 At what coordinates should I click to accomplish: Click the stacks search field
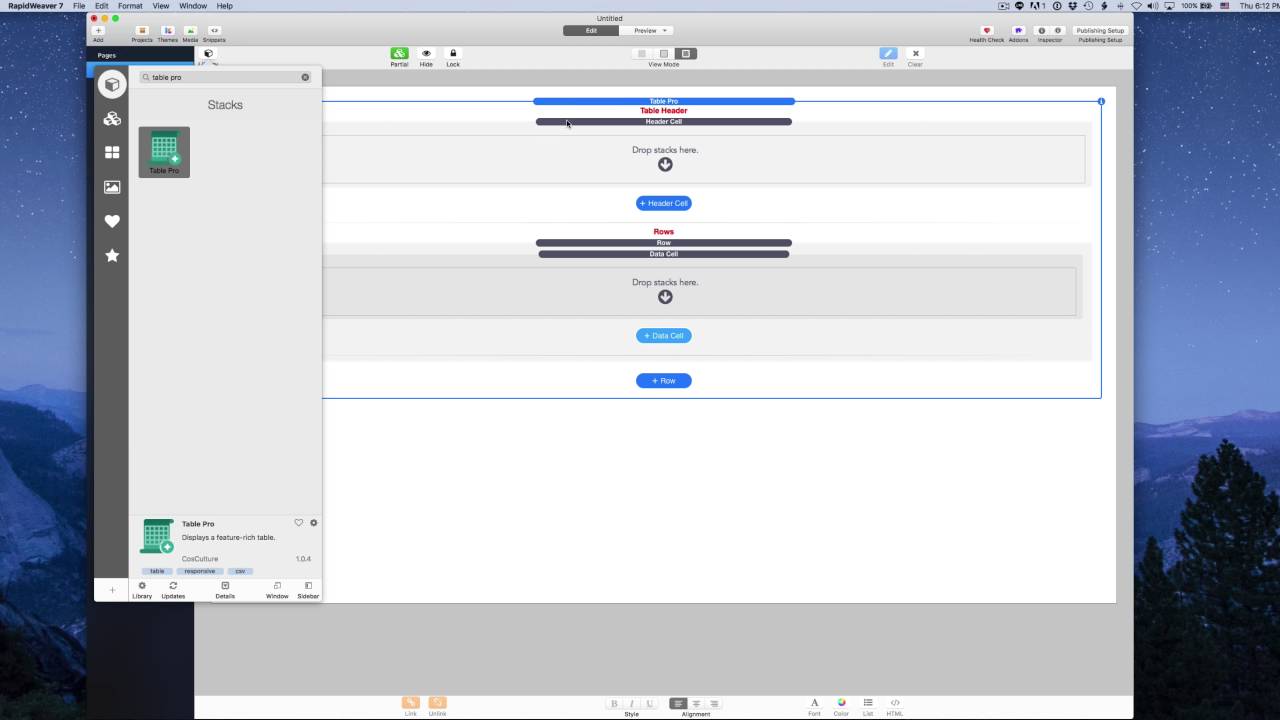[x=225, y=77]
